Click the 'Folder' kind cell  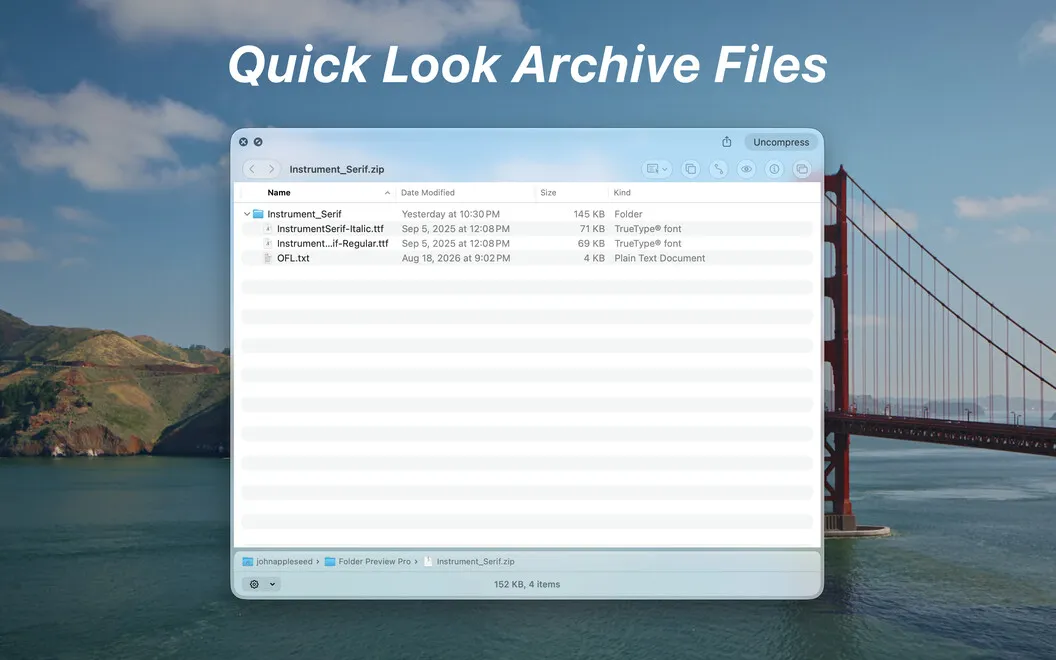pos(628,214)
